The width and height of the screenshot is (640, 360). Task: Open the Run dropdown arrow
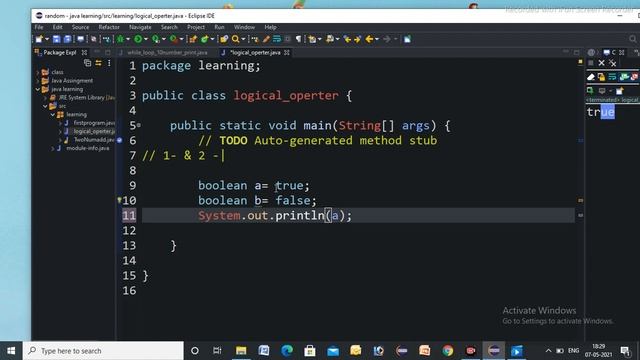(145, 39)
